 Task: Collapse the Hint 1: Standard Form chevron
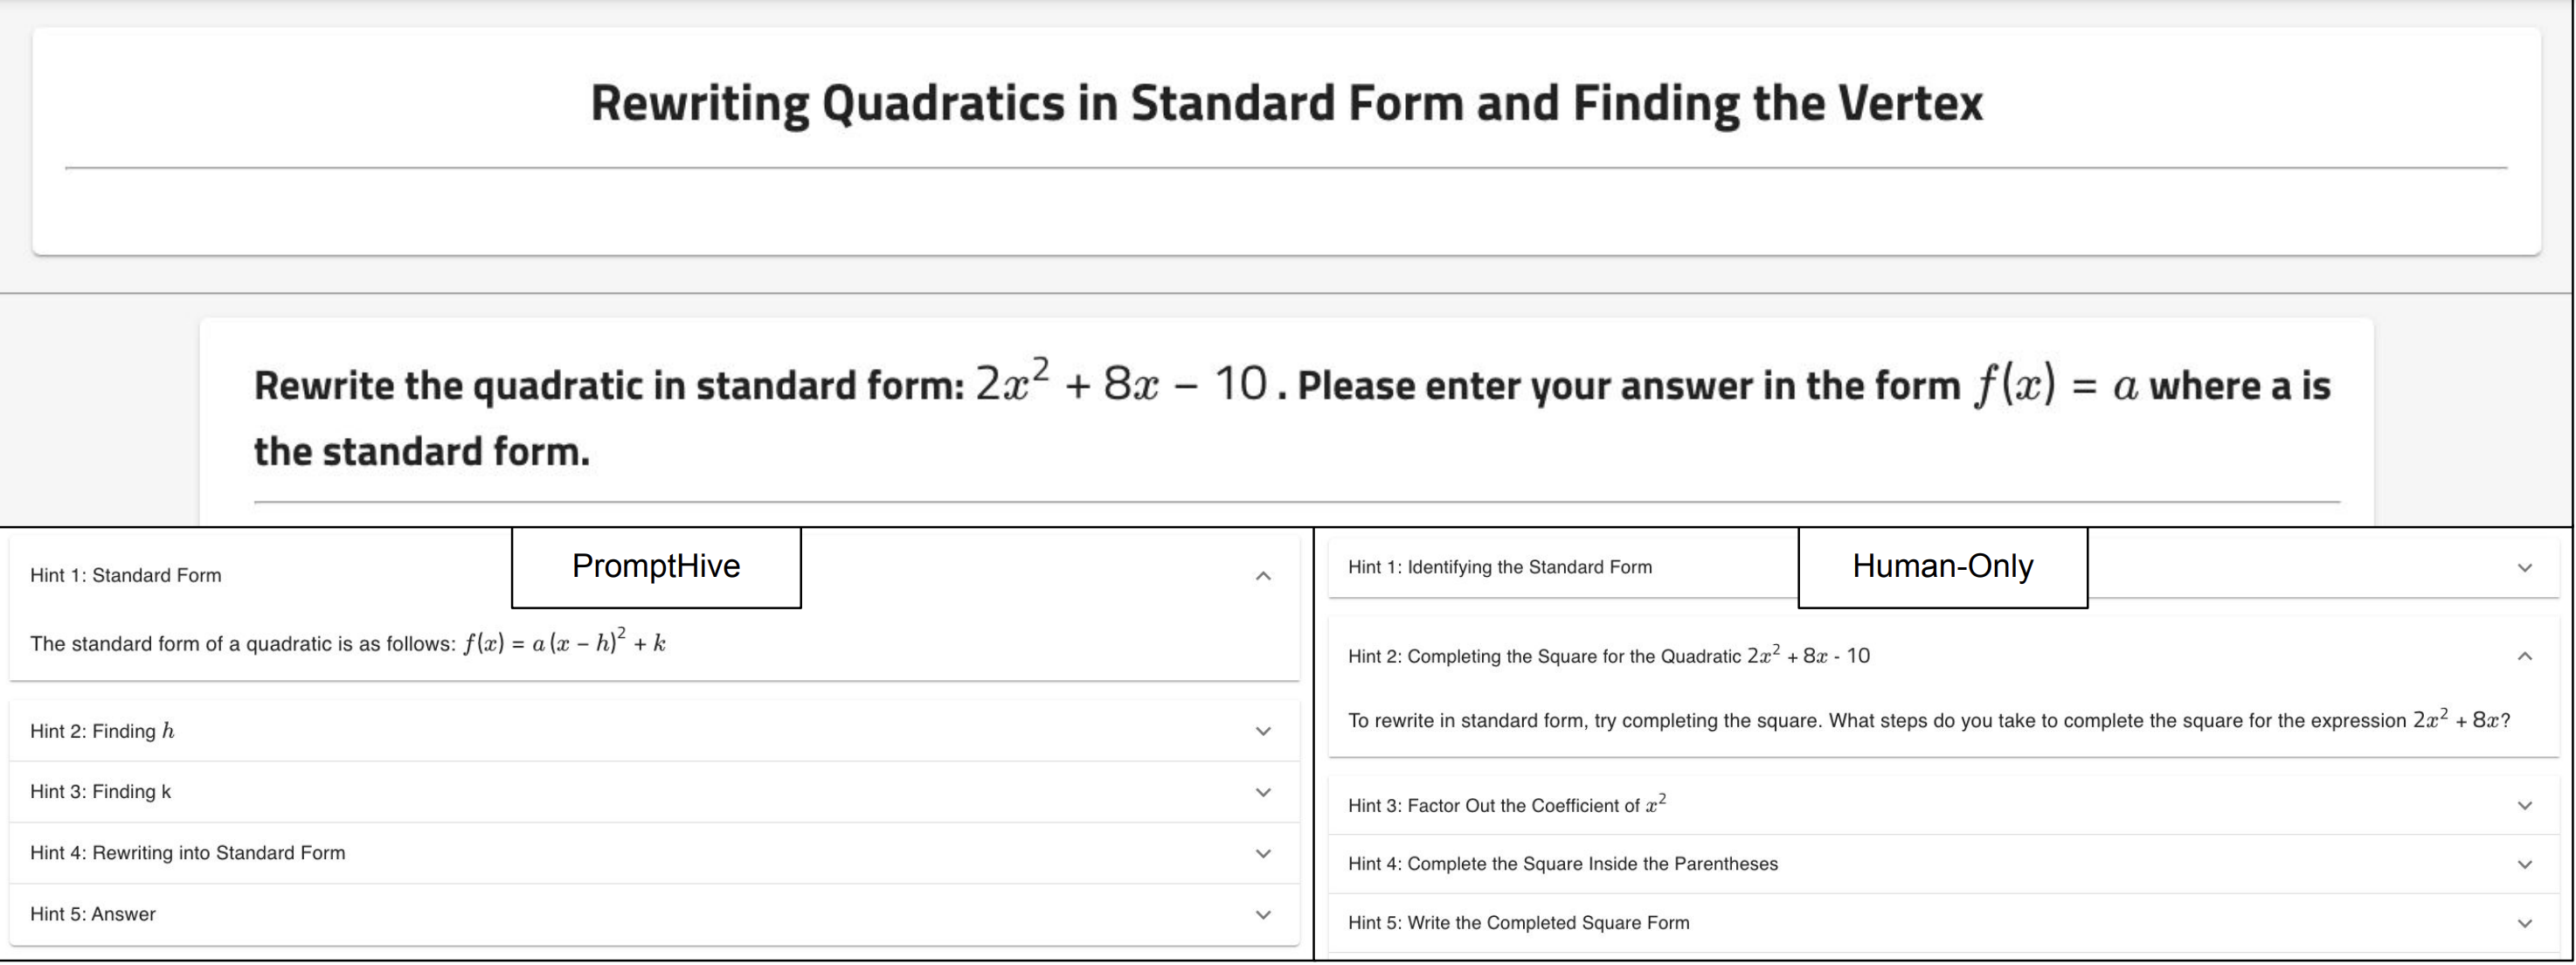click(x=1263, y=576)
